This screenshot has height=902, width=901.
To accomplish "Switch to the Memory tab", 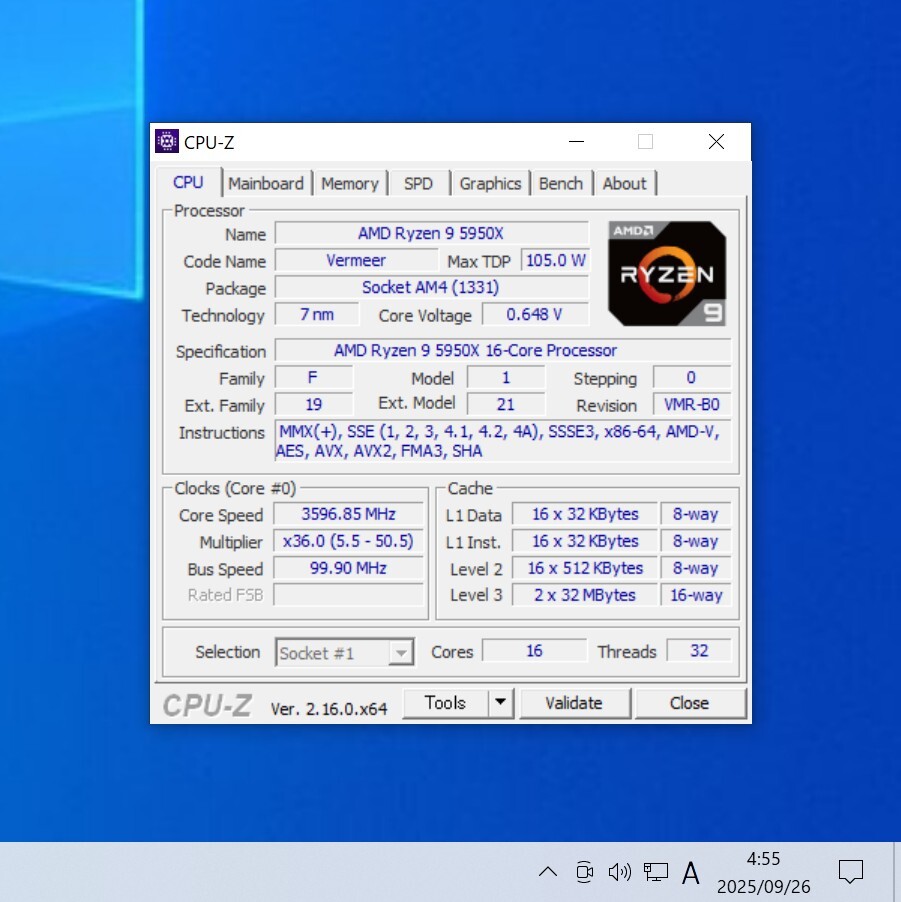I will [x=350, y=183].
